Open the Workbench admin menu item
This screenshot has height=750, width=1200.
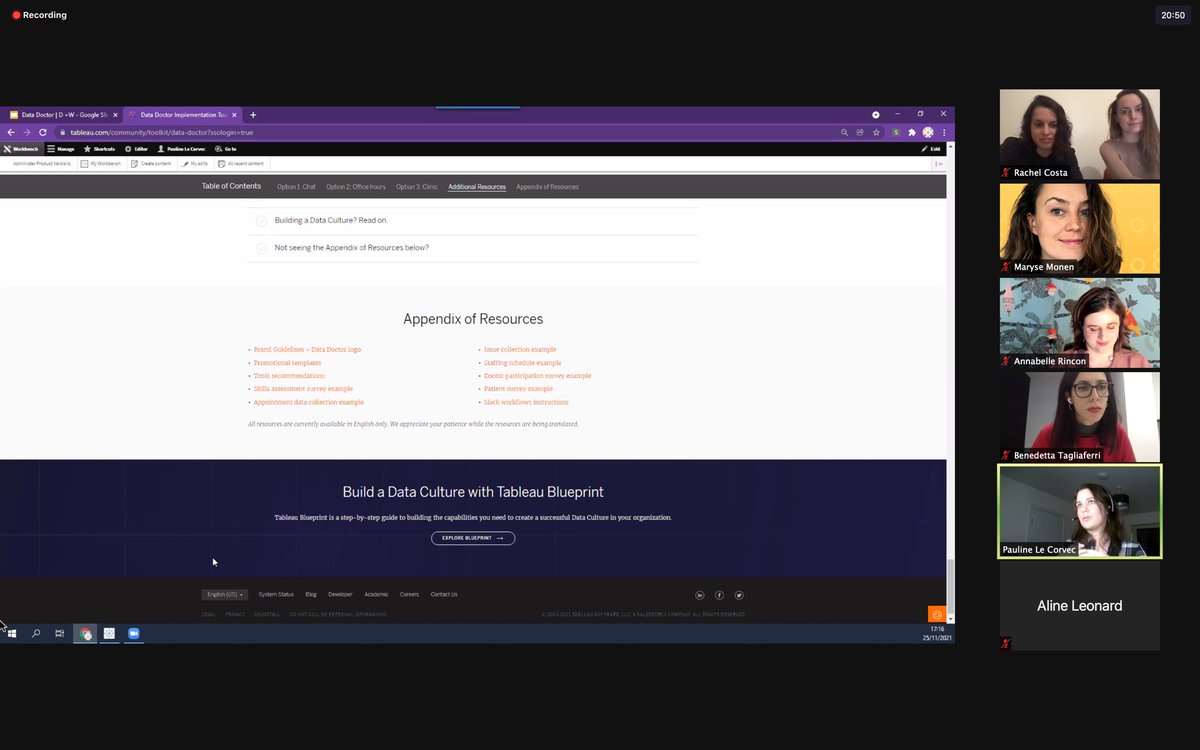tap(20, 149)
